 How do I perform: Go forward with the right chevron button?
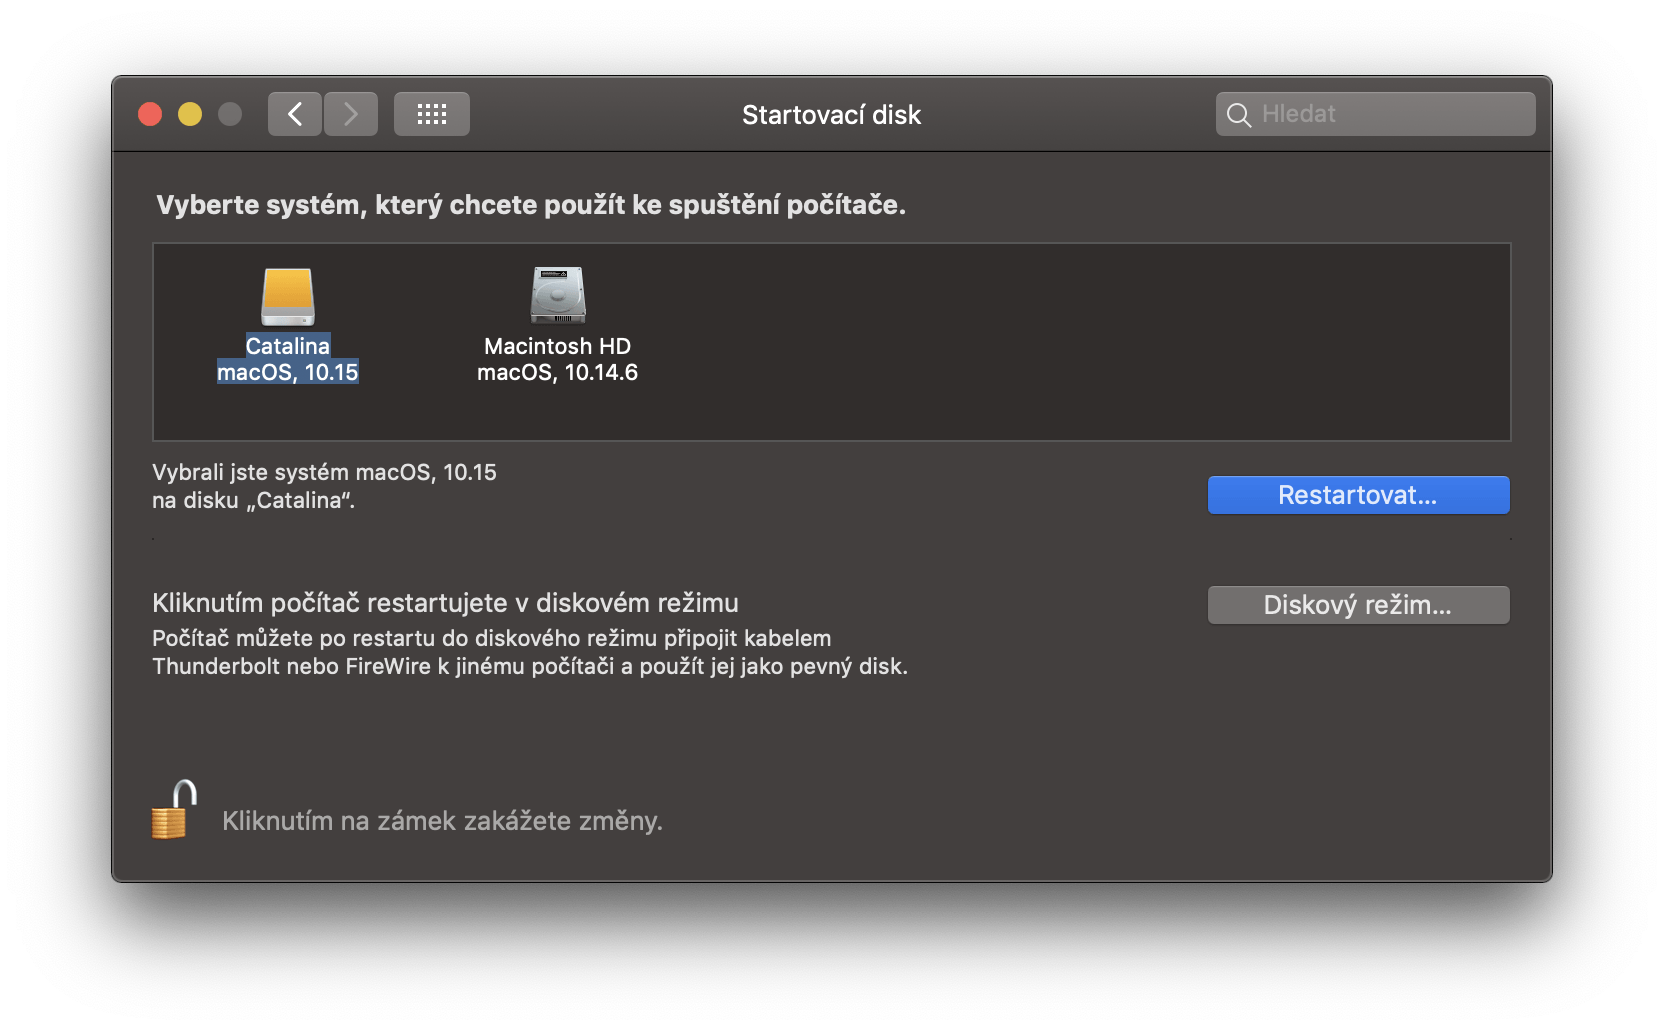(351, 114)
